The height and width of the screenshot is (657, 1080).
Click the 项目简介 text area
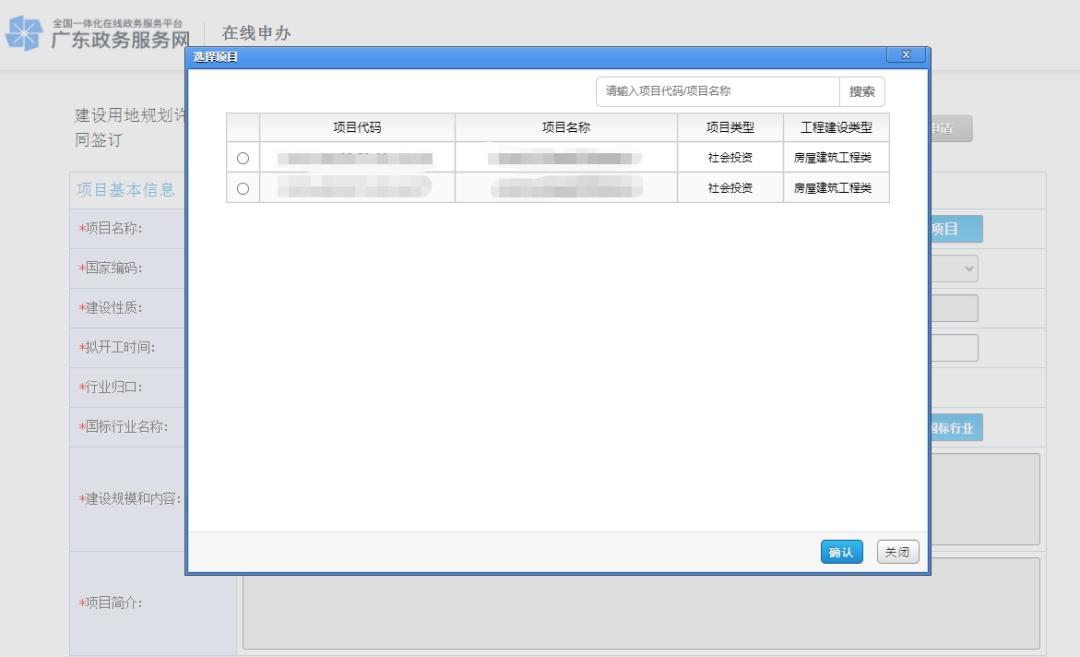pos(640,603)
